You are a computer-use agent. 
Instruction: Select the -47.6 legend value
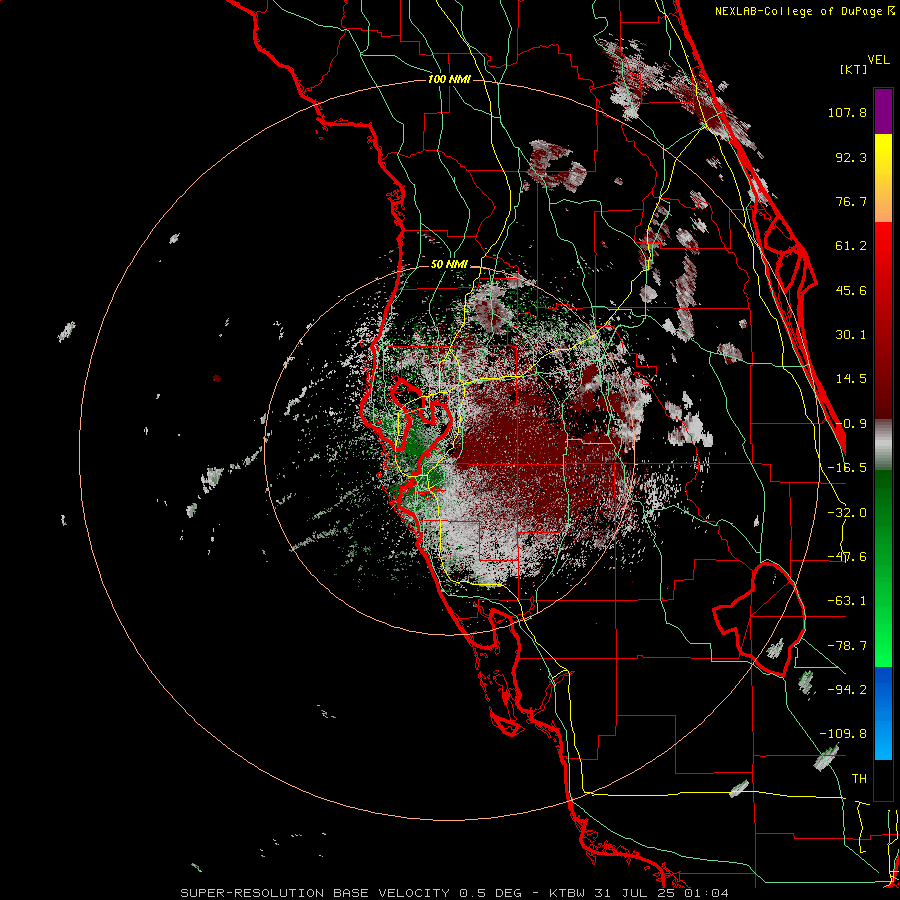tap(847, 557)
